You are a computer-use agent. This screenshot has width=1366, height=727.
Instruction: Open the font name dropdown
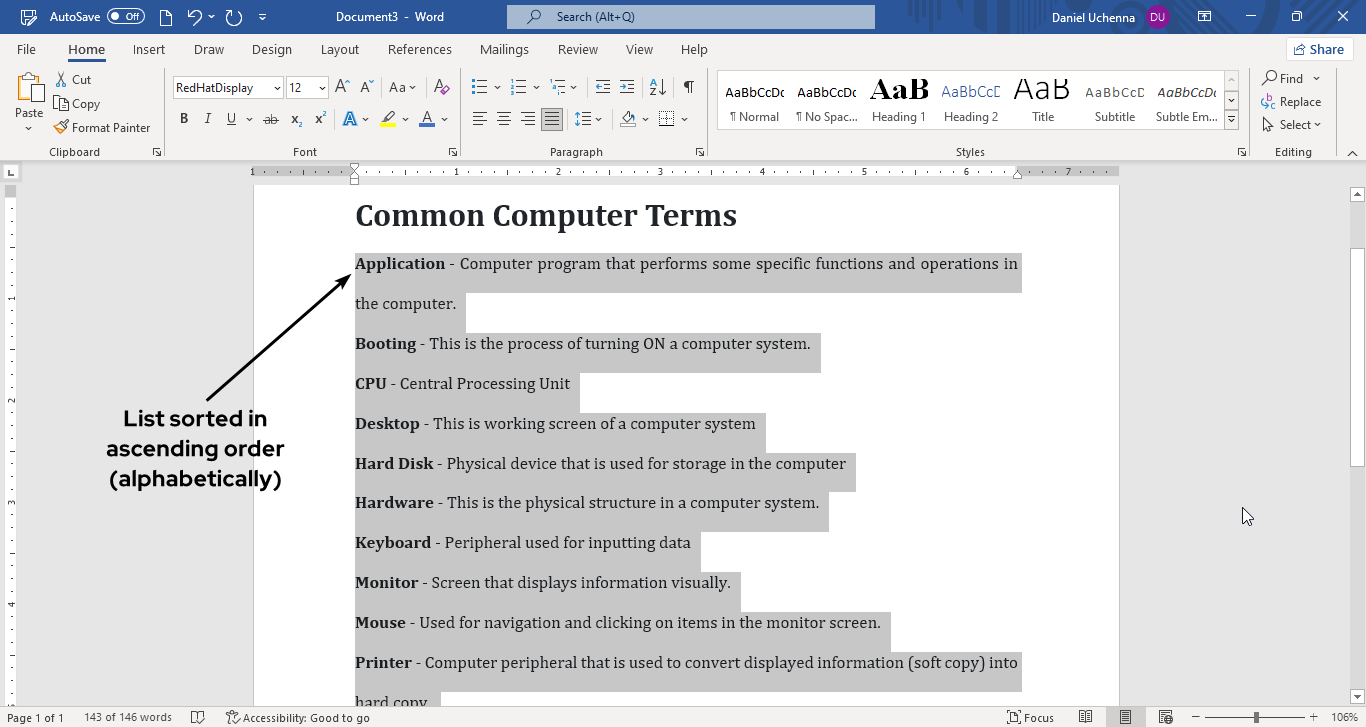coord(277,88)
